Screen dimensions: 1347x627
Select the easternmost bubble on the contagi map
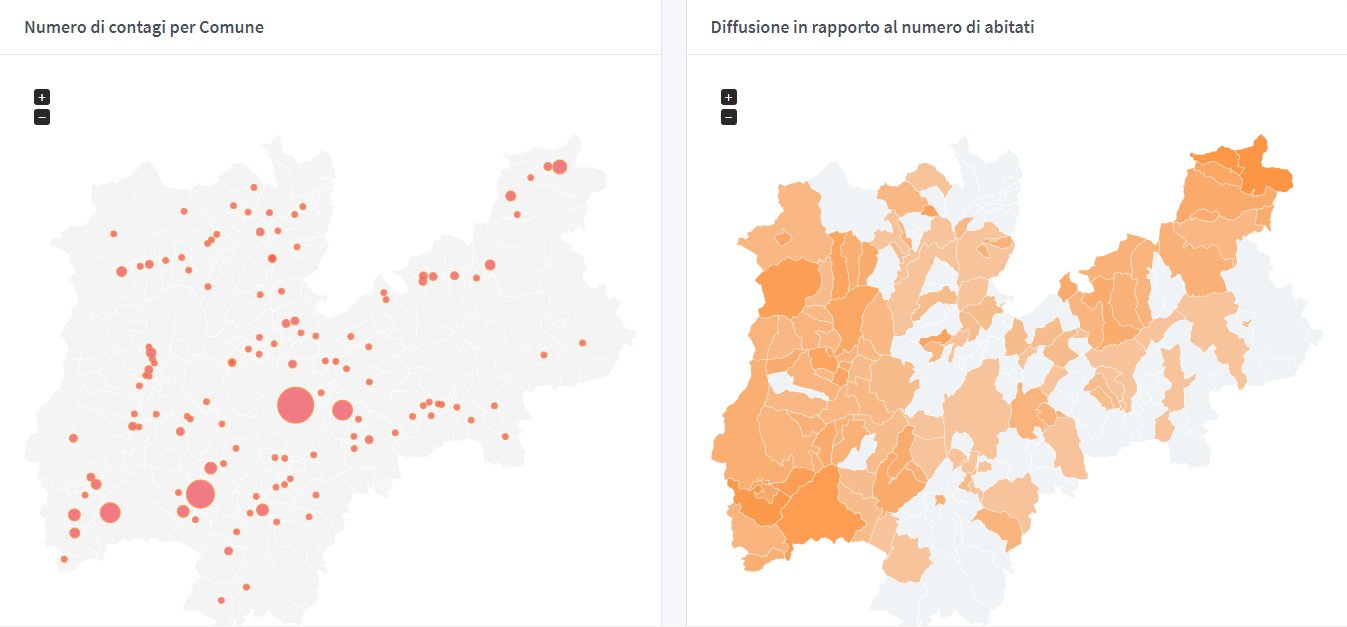click(x=582, y=343)
